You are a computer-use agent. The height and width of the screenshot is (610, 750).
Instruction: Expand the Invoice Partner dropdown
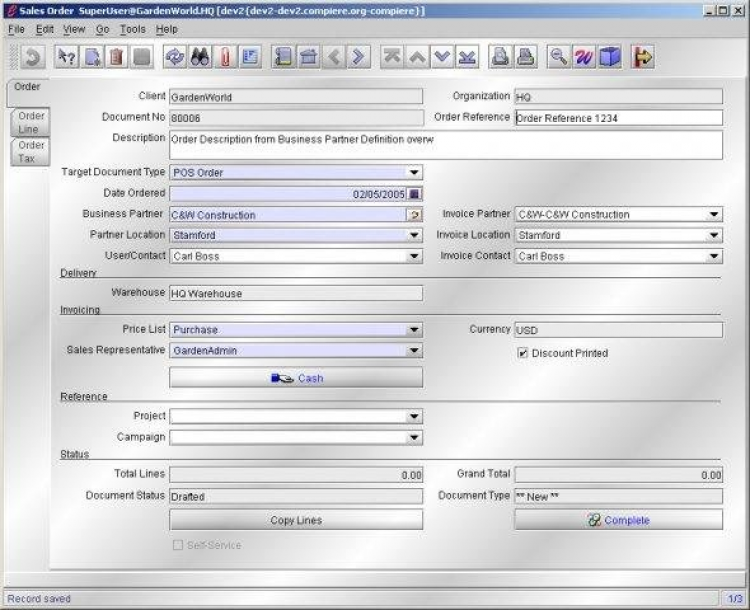714,215
